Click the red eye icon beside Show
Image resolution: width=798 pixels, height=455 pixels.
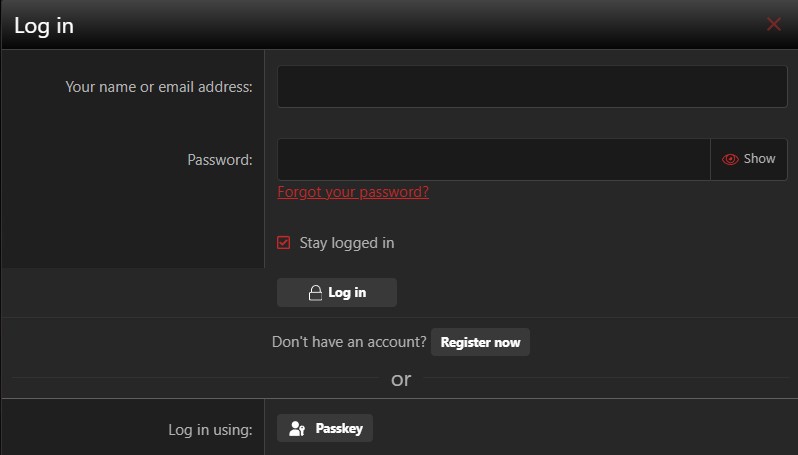pos(730,159)
